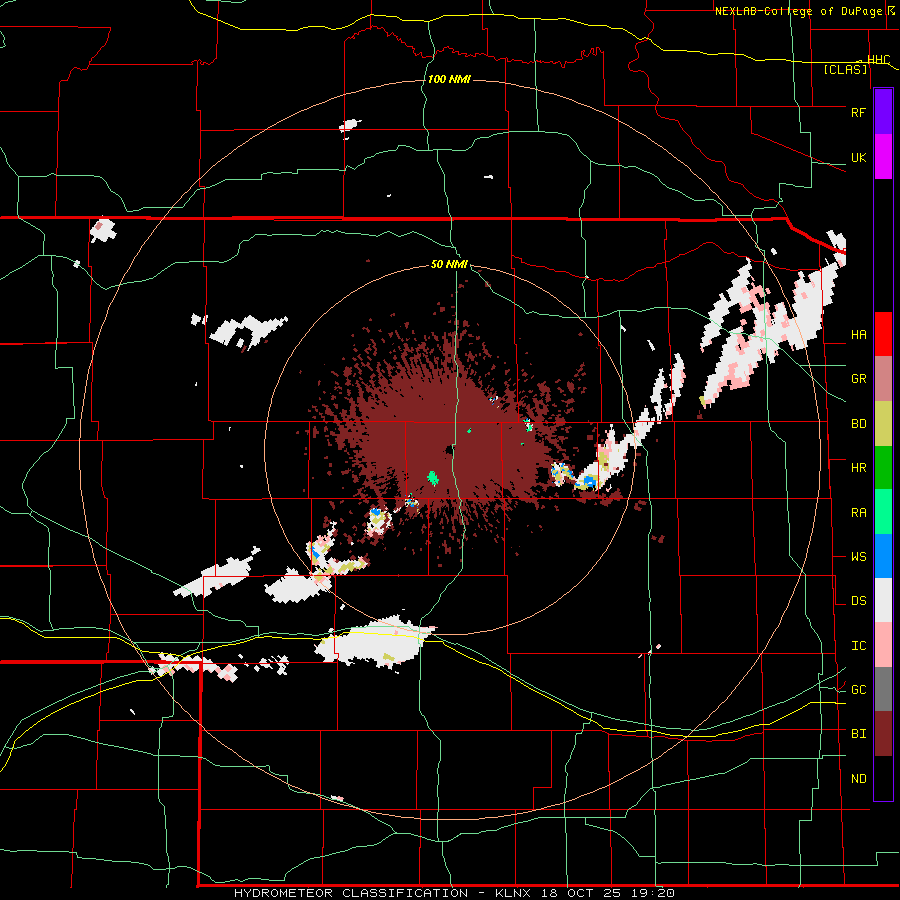Click the HA legend label
The image size is (900, 900).
(858, 335)
